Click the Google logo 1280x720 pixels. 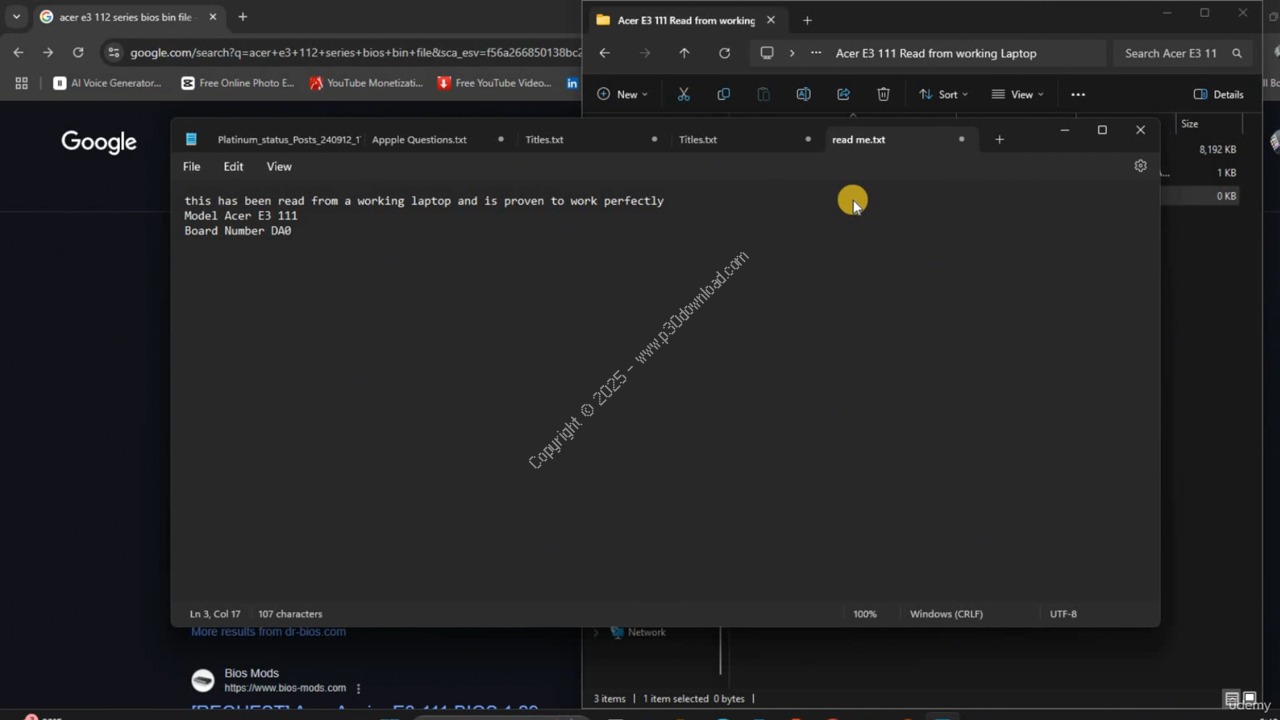click(x=99, y=142)
